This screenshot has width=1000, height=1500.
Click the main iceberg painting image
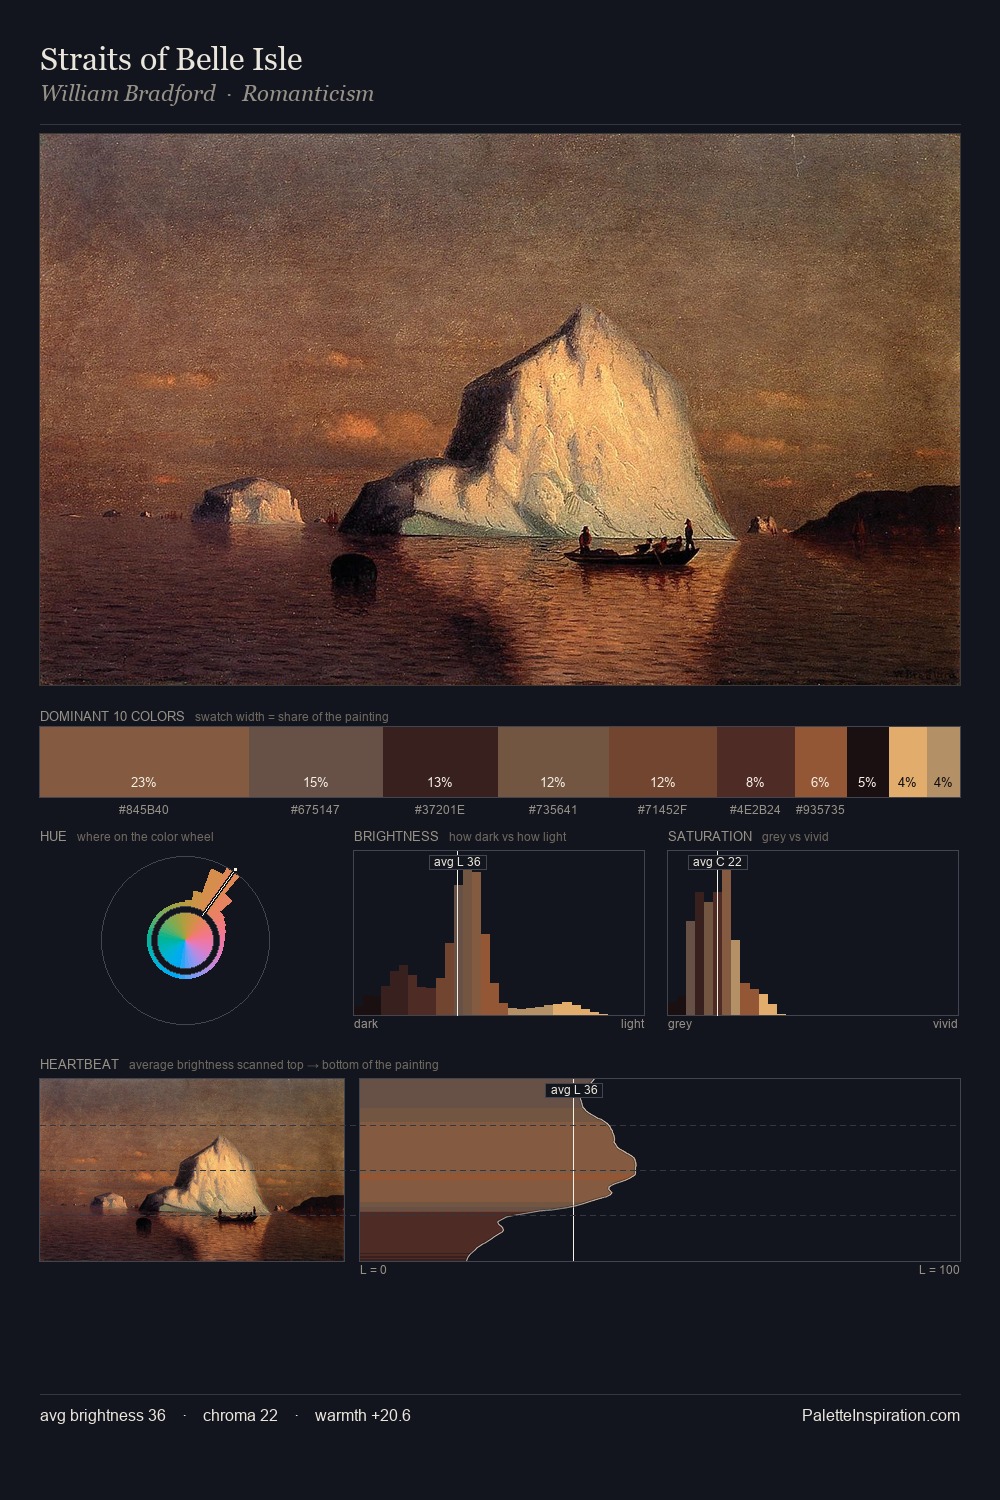click(x=500, y=410)
